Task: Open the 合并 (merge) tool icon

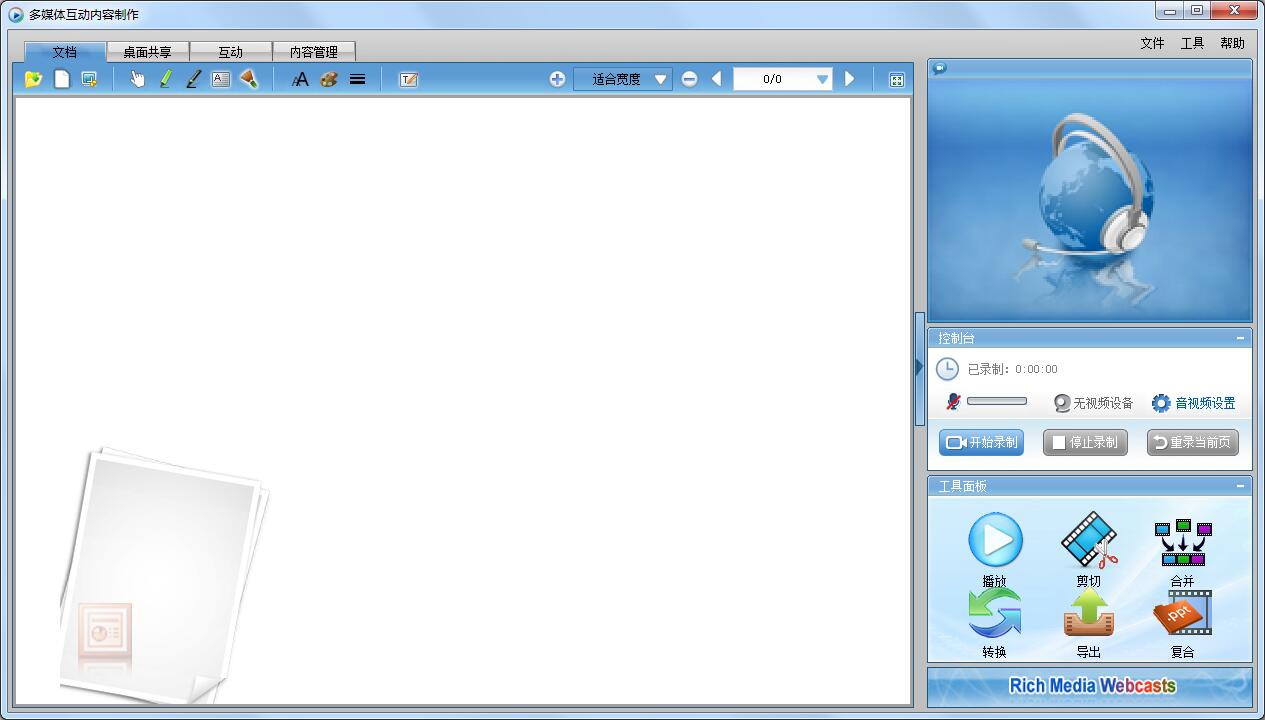Action: [x=1182, y=543]
